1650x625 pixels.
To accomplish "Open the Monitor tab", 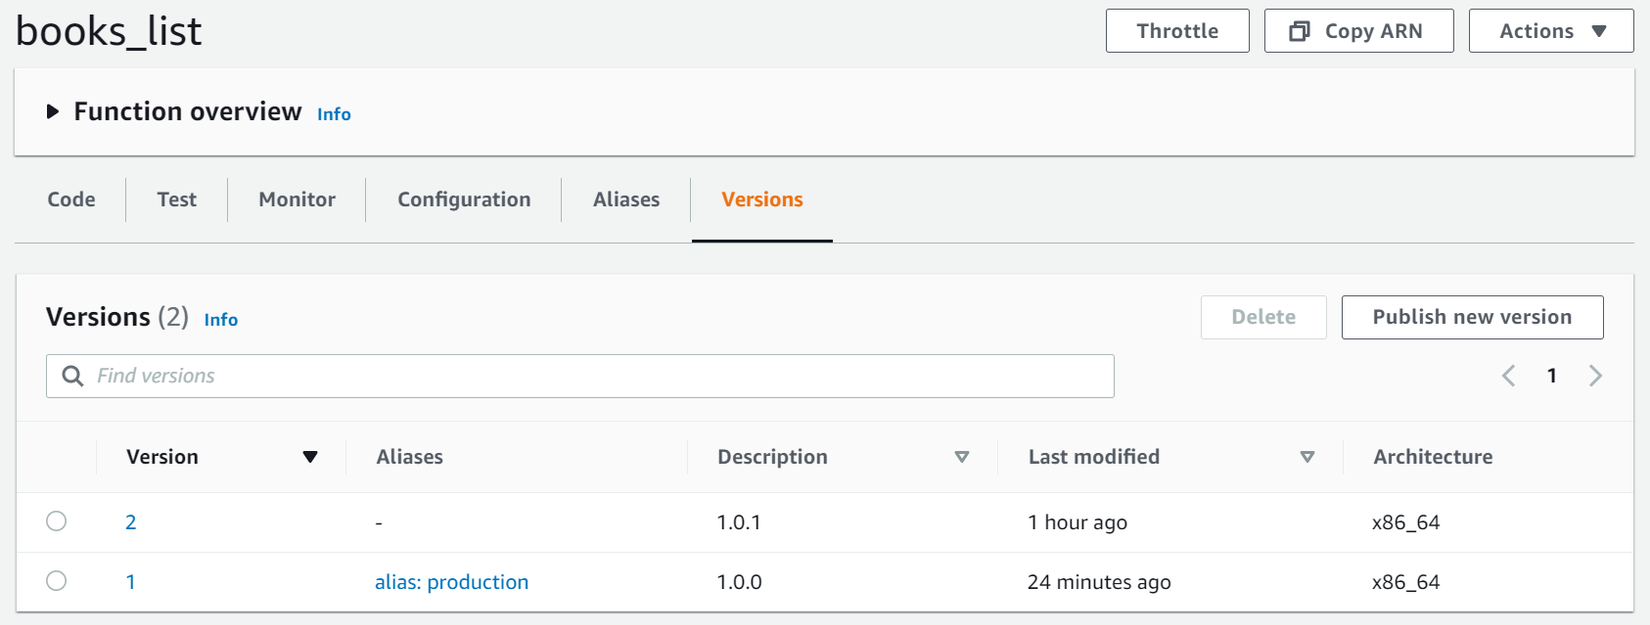I will [x=297, y=200].
